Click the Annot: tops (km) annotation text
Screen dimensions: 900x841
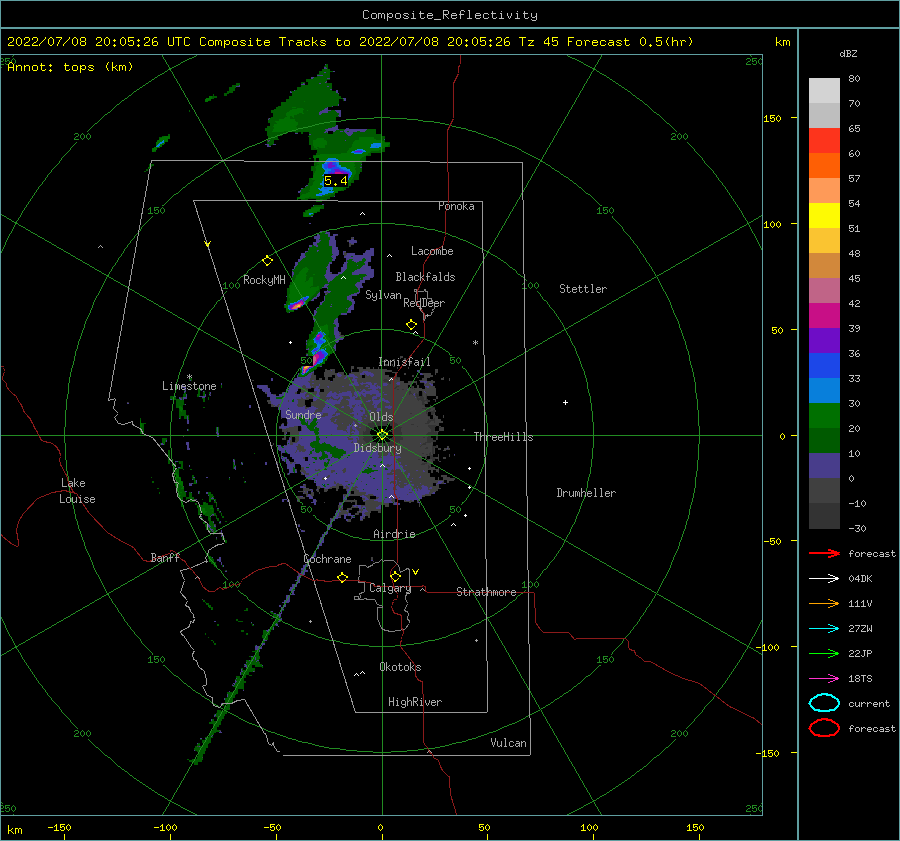point(70,67)
